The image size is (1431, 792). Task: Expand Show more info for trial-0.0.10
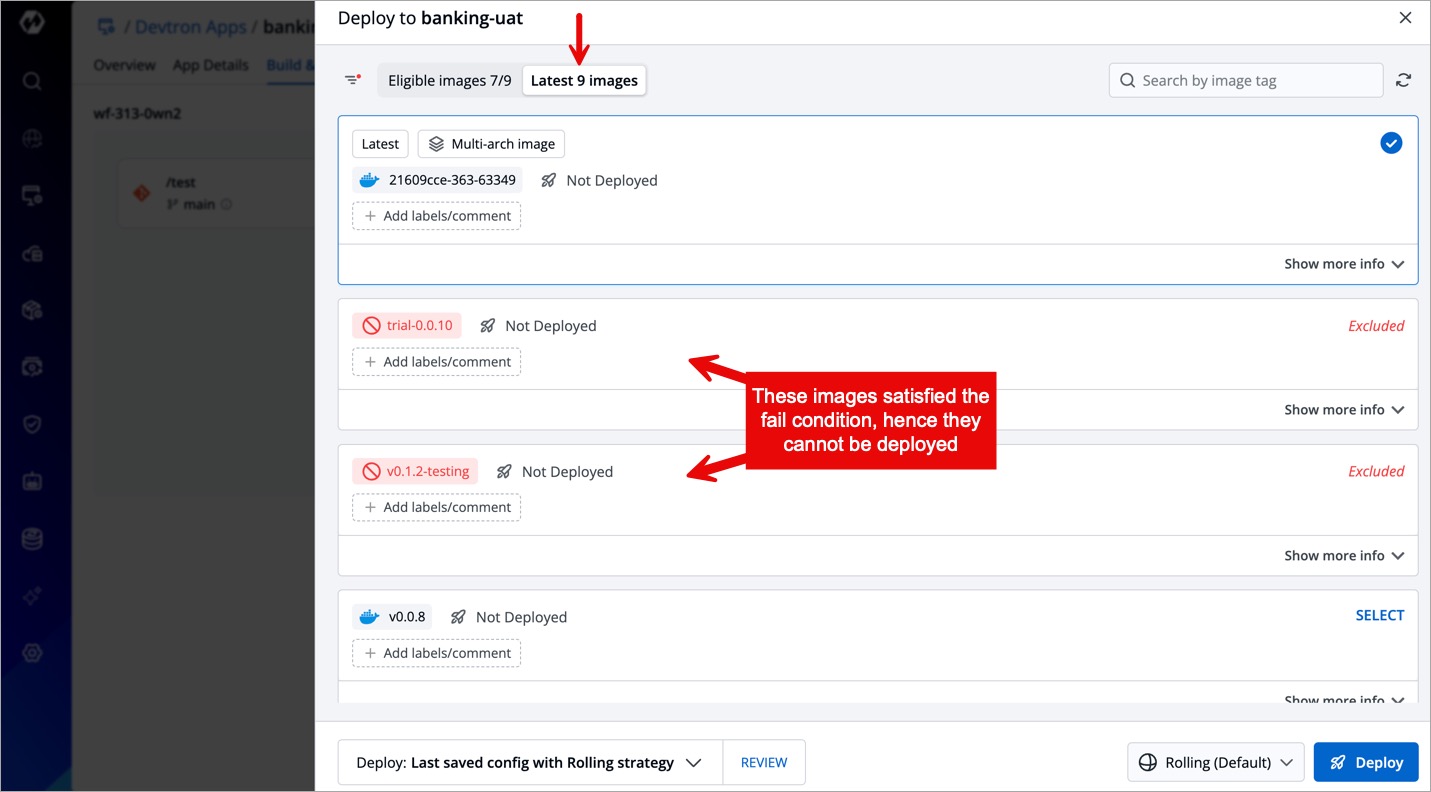pos(1344,410)
